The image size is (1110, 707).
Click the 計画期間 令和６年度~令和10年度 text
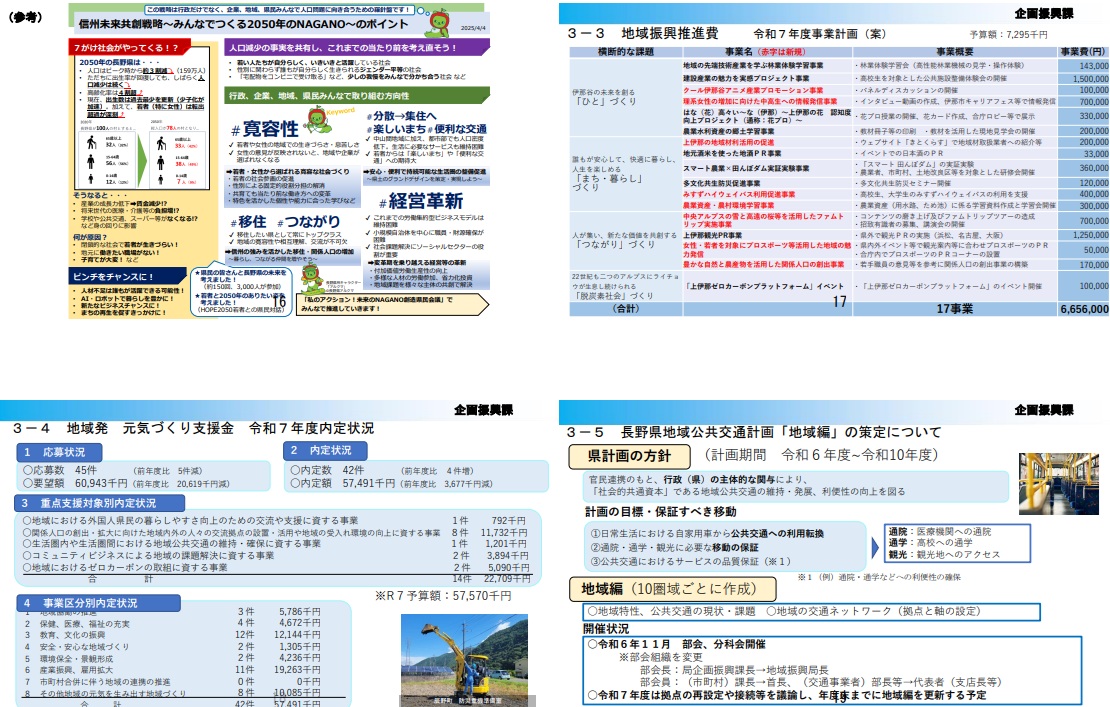[x=822, y=455]
